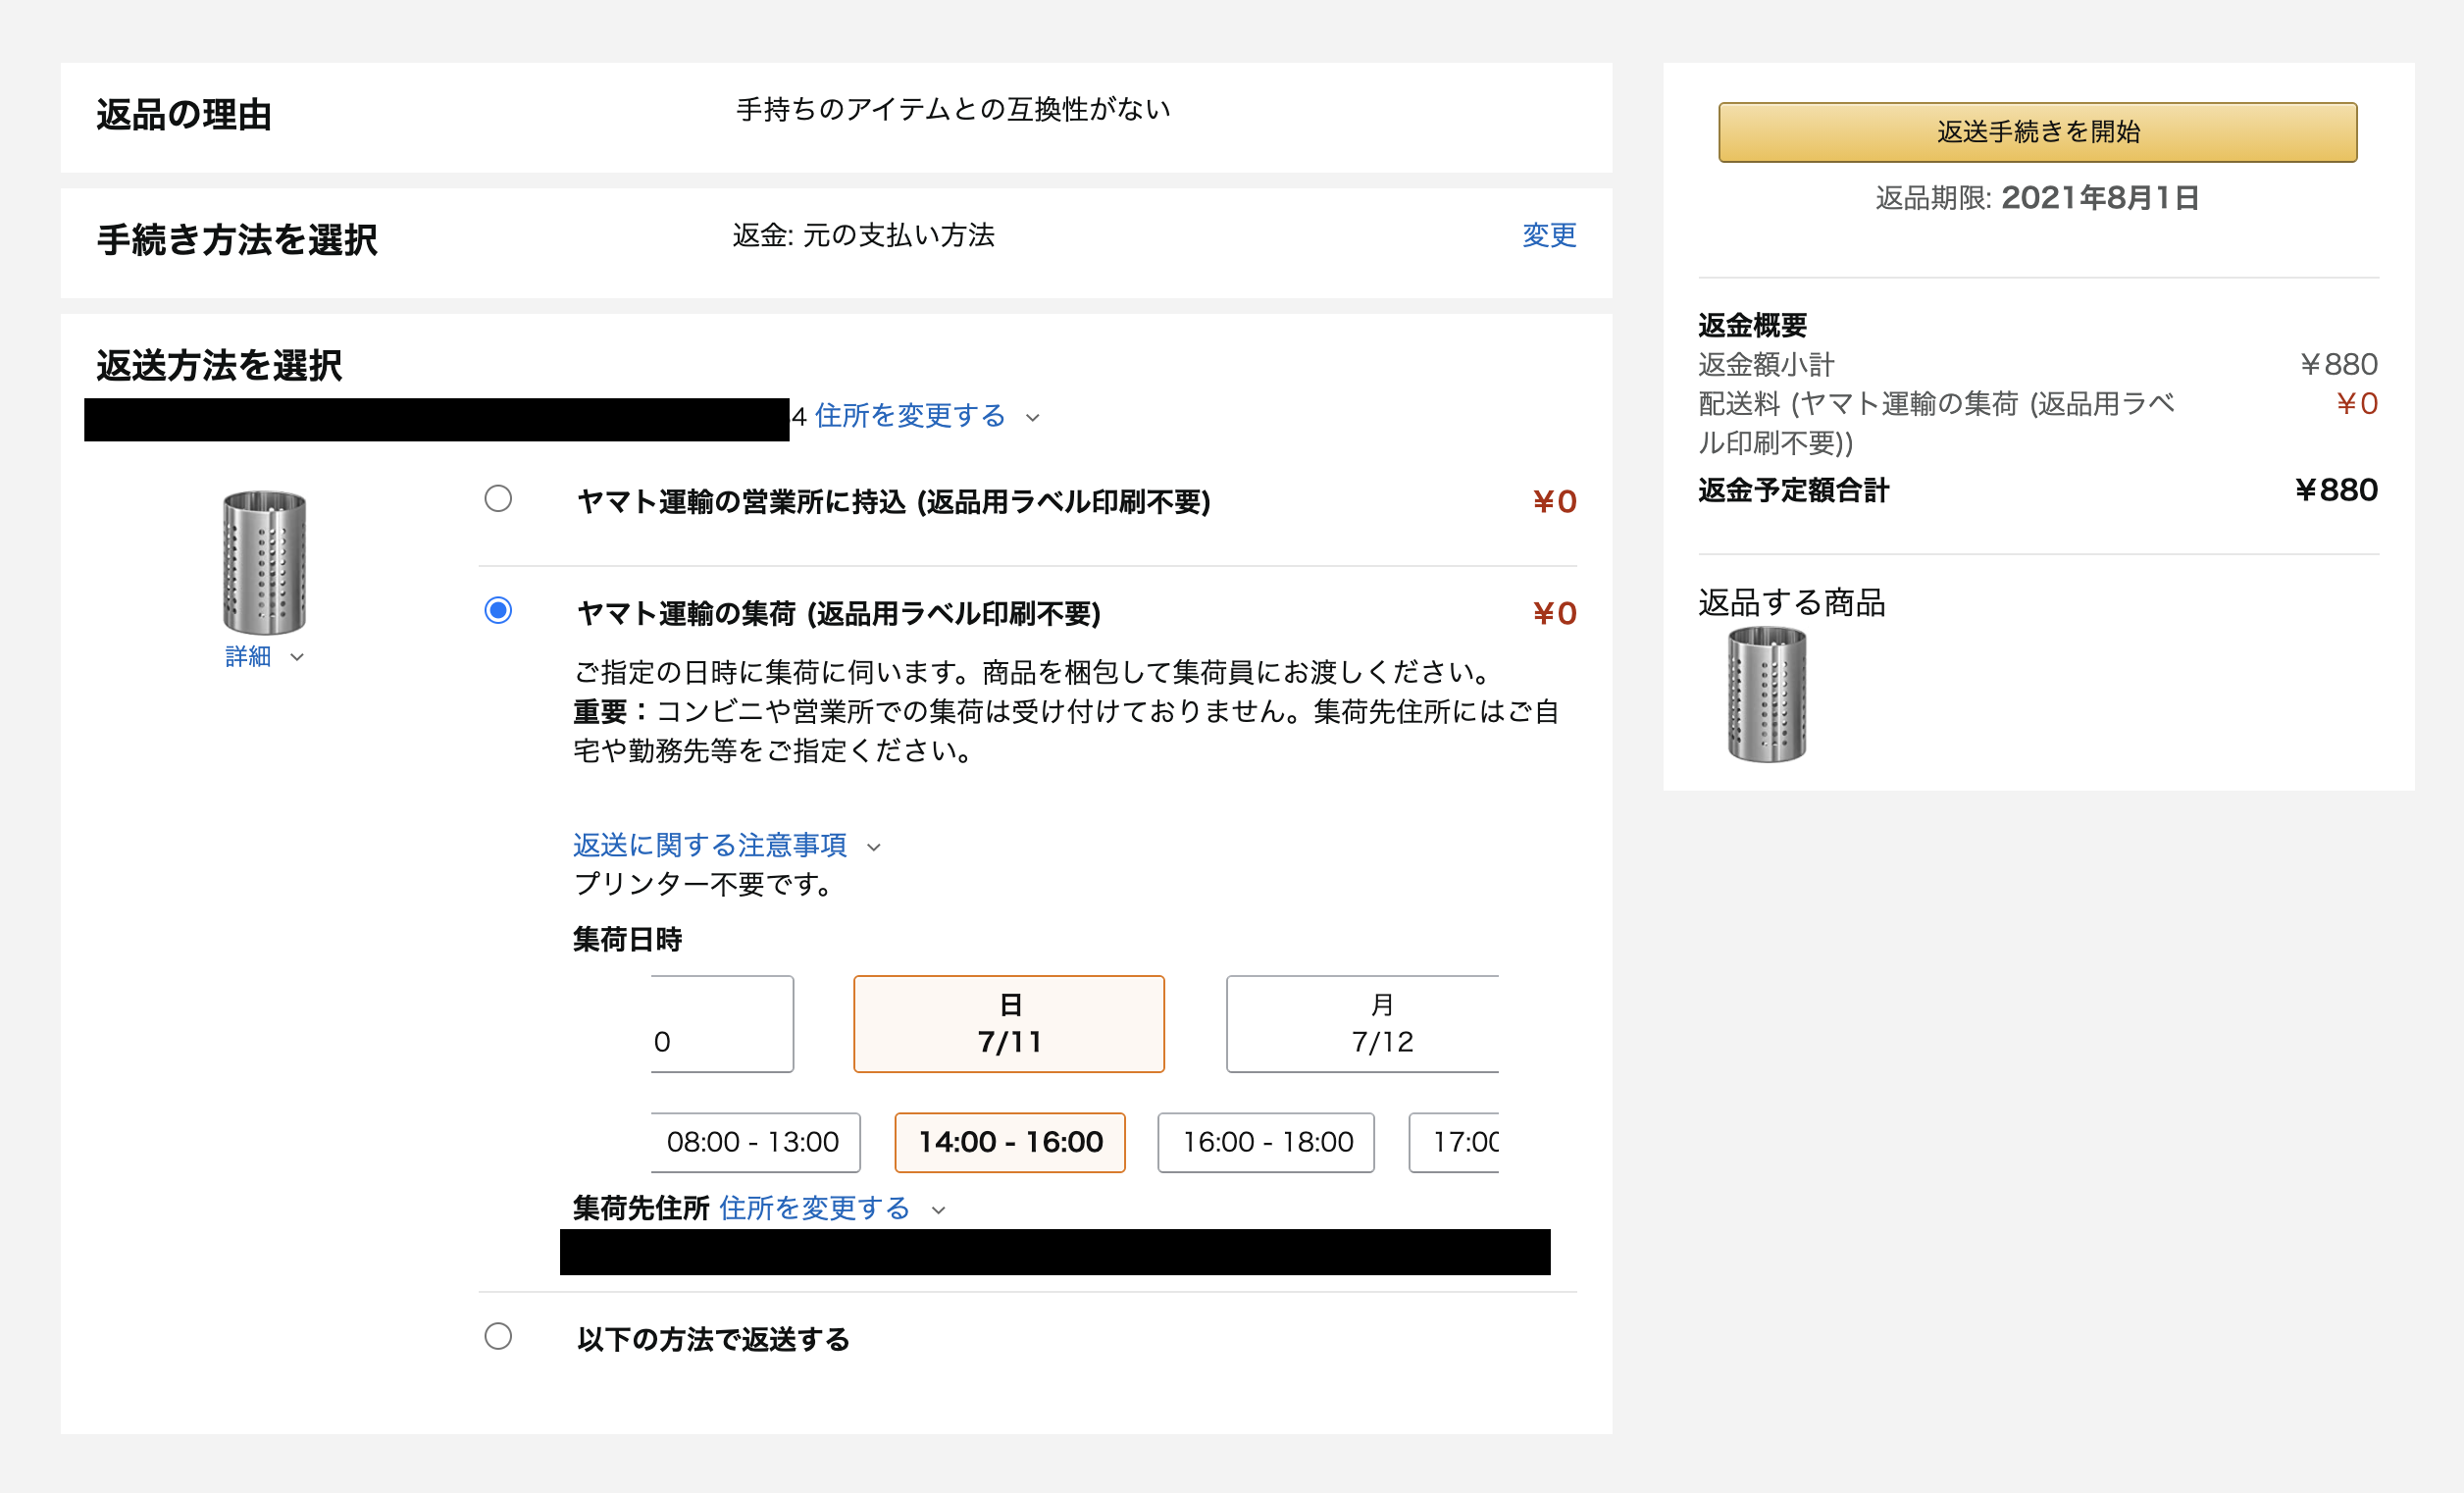
Task: Click chevron next to 返送に関する注意事項
Action: [x=874, y=847]
